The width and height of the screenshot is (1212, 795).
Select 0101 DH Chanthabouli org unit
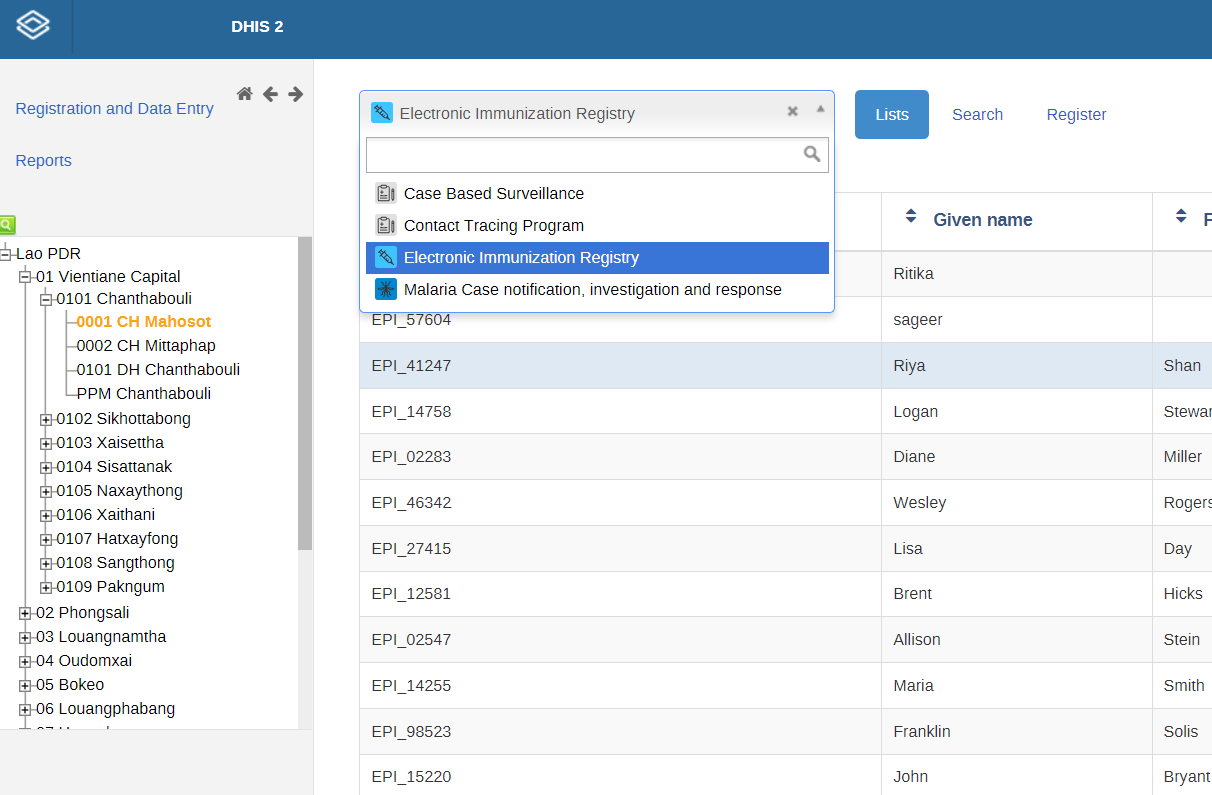(x=158, y=370)
